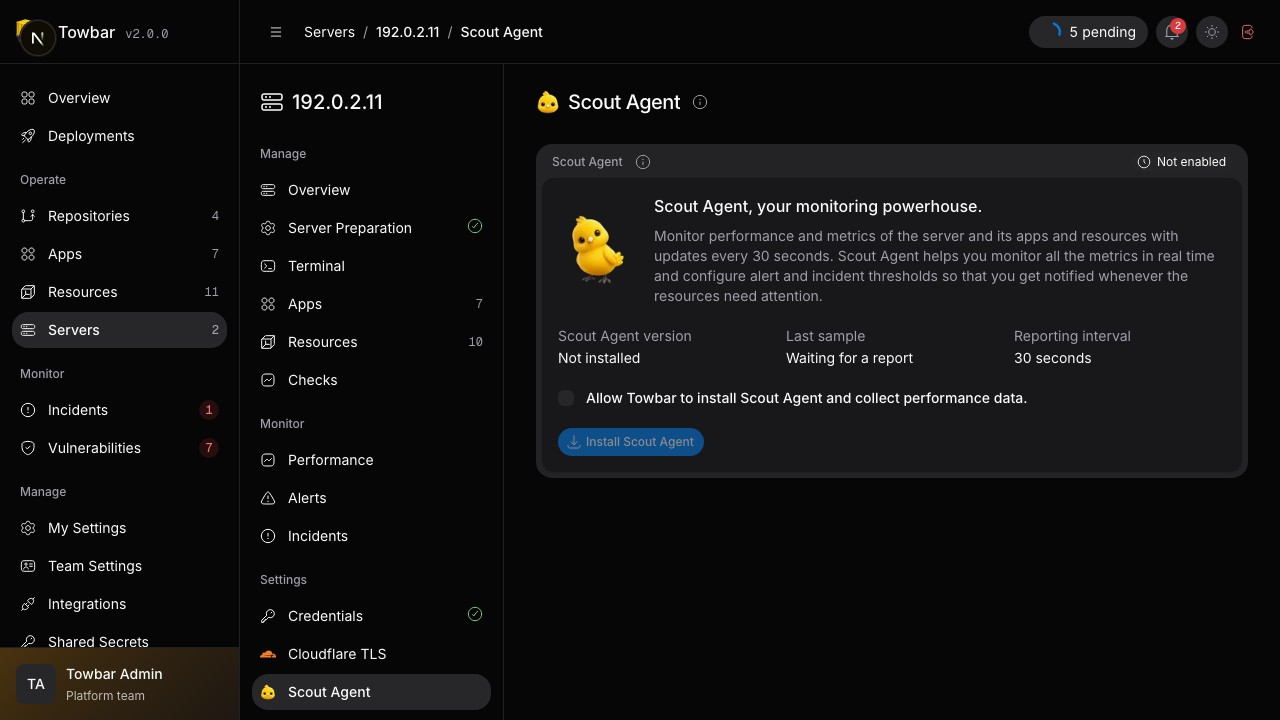The image size is (1280, 720).
Task: Open Resources showing 11 in main sidebar
Action: pyautogui.click(x=119, y=292)
